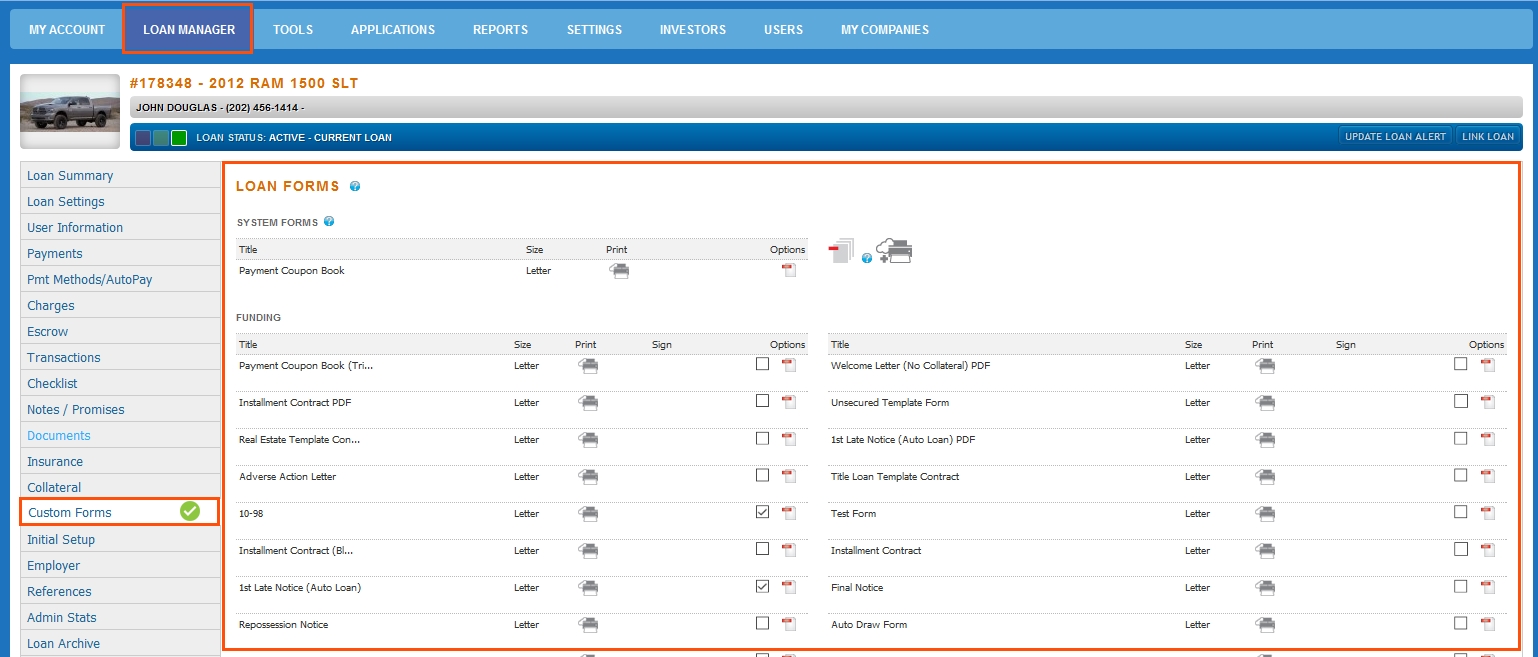Check the Installment Contract PDF checkbox

tap(763, 401)
